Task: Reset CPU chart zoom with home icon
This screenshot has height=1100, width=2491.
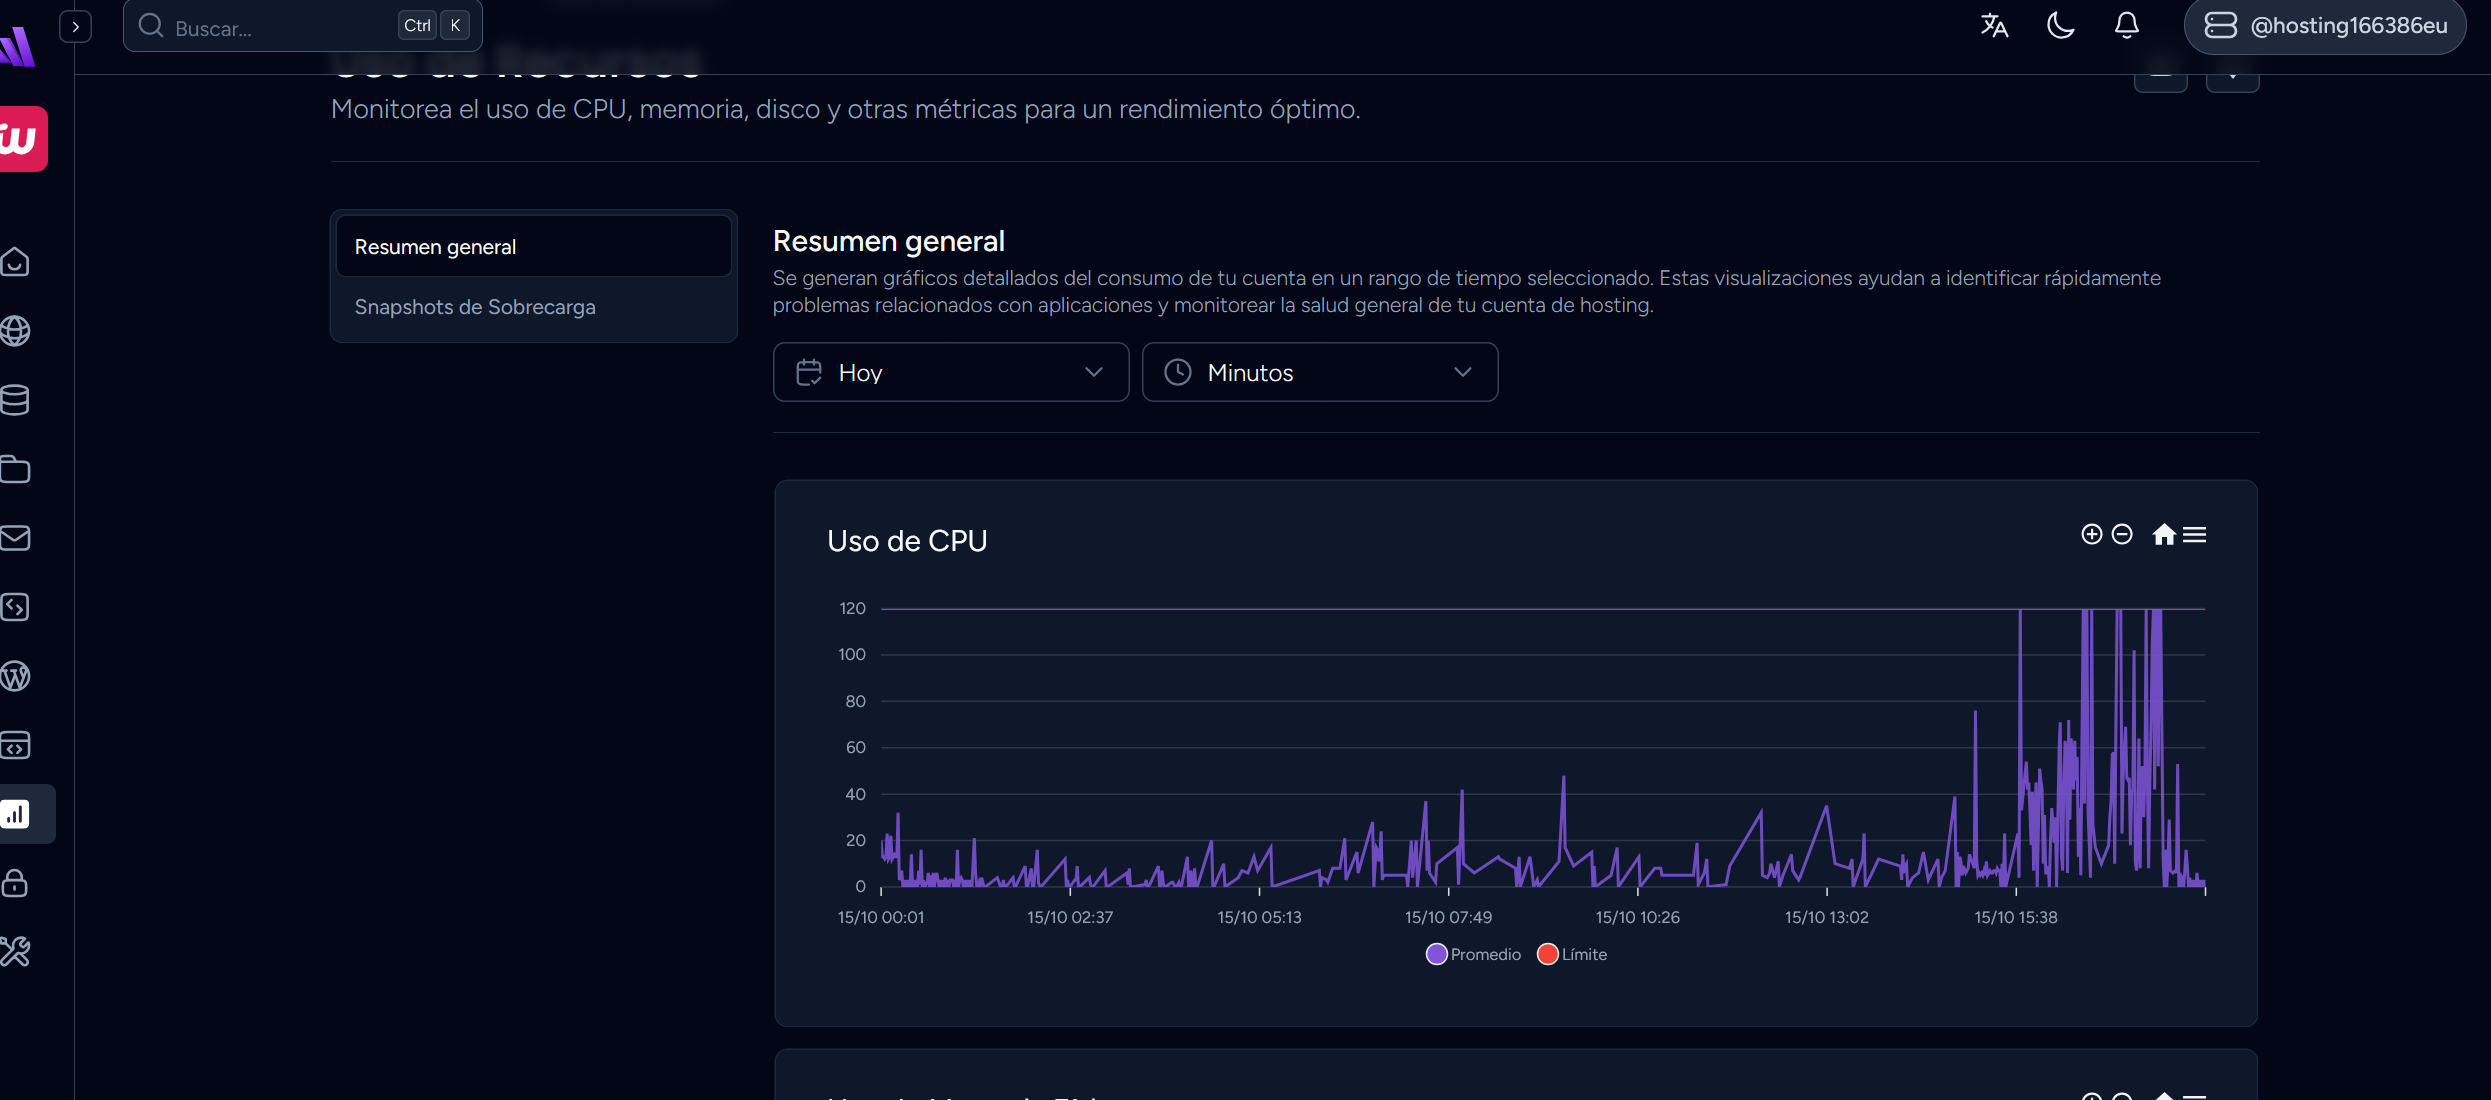Action: (2164, 535)
